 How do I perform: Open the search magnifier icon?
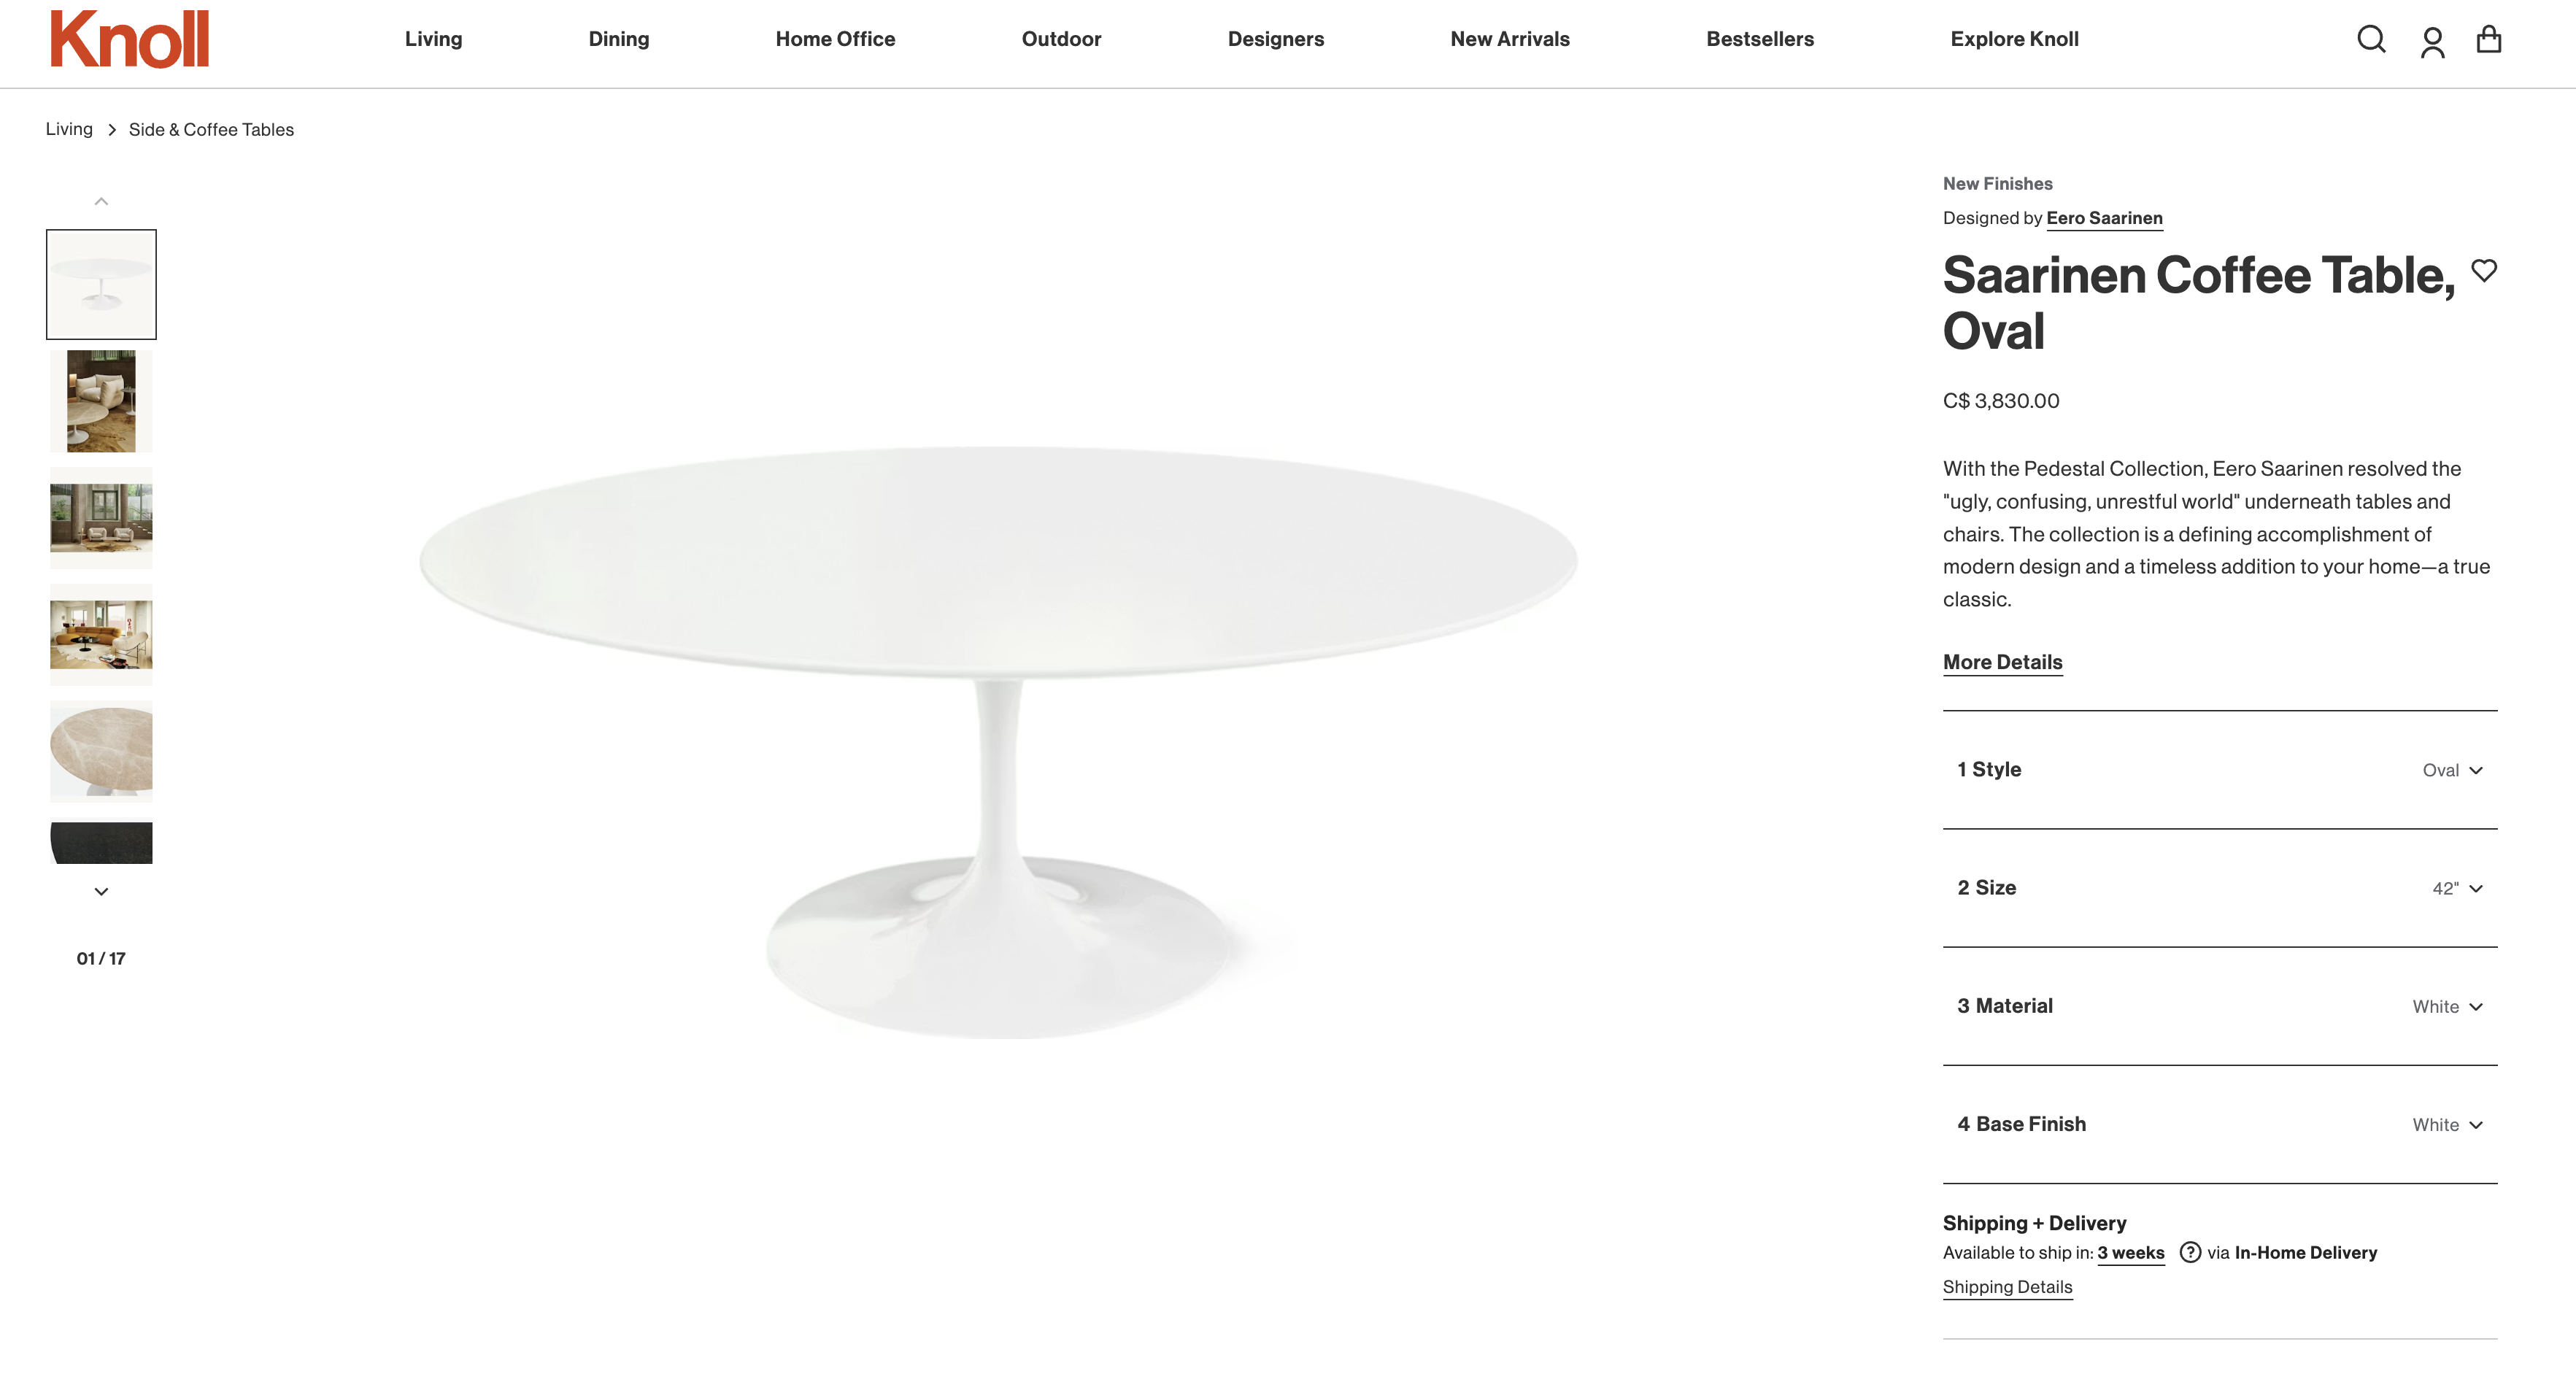coord(2371,40)
